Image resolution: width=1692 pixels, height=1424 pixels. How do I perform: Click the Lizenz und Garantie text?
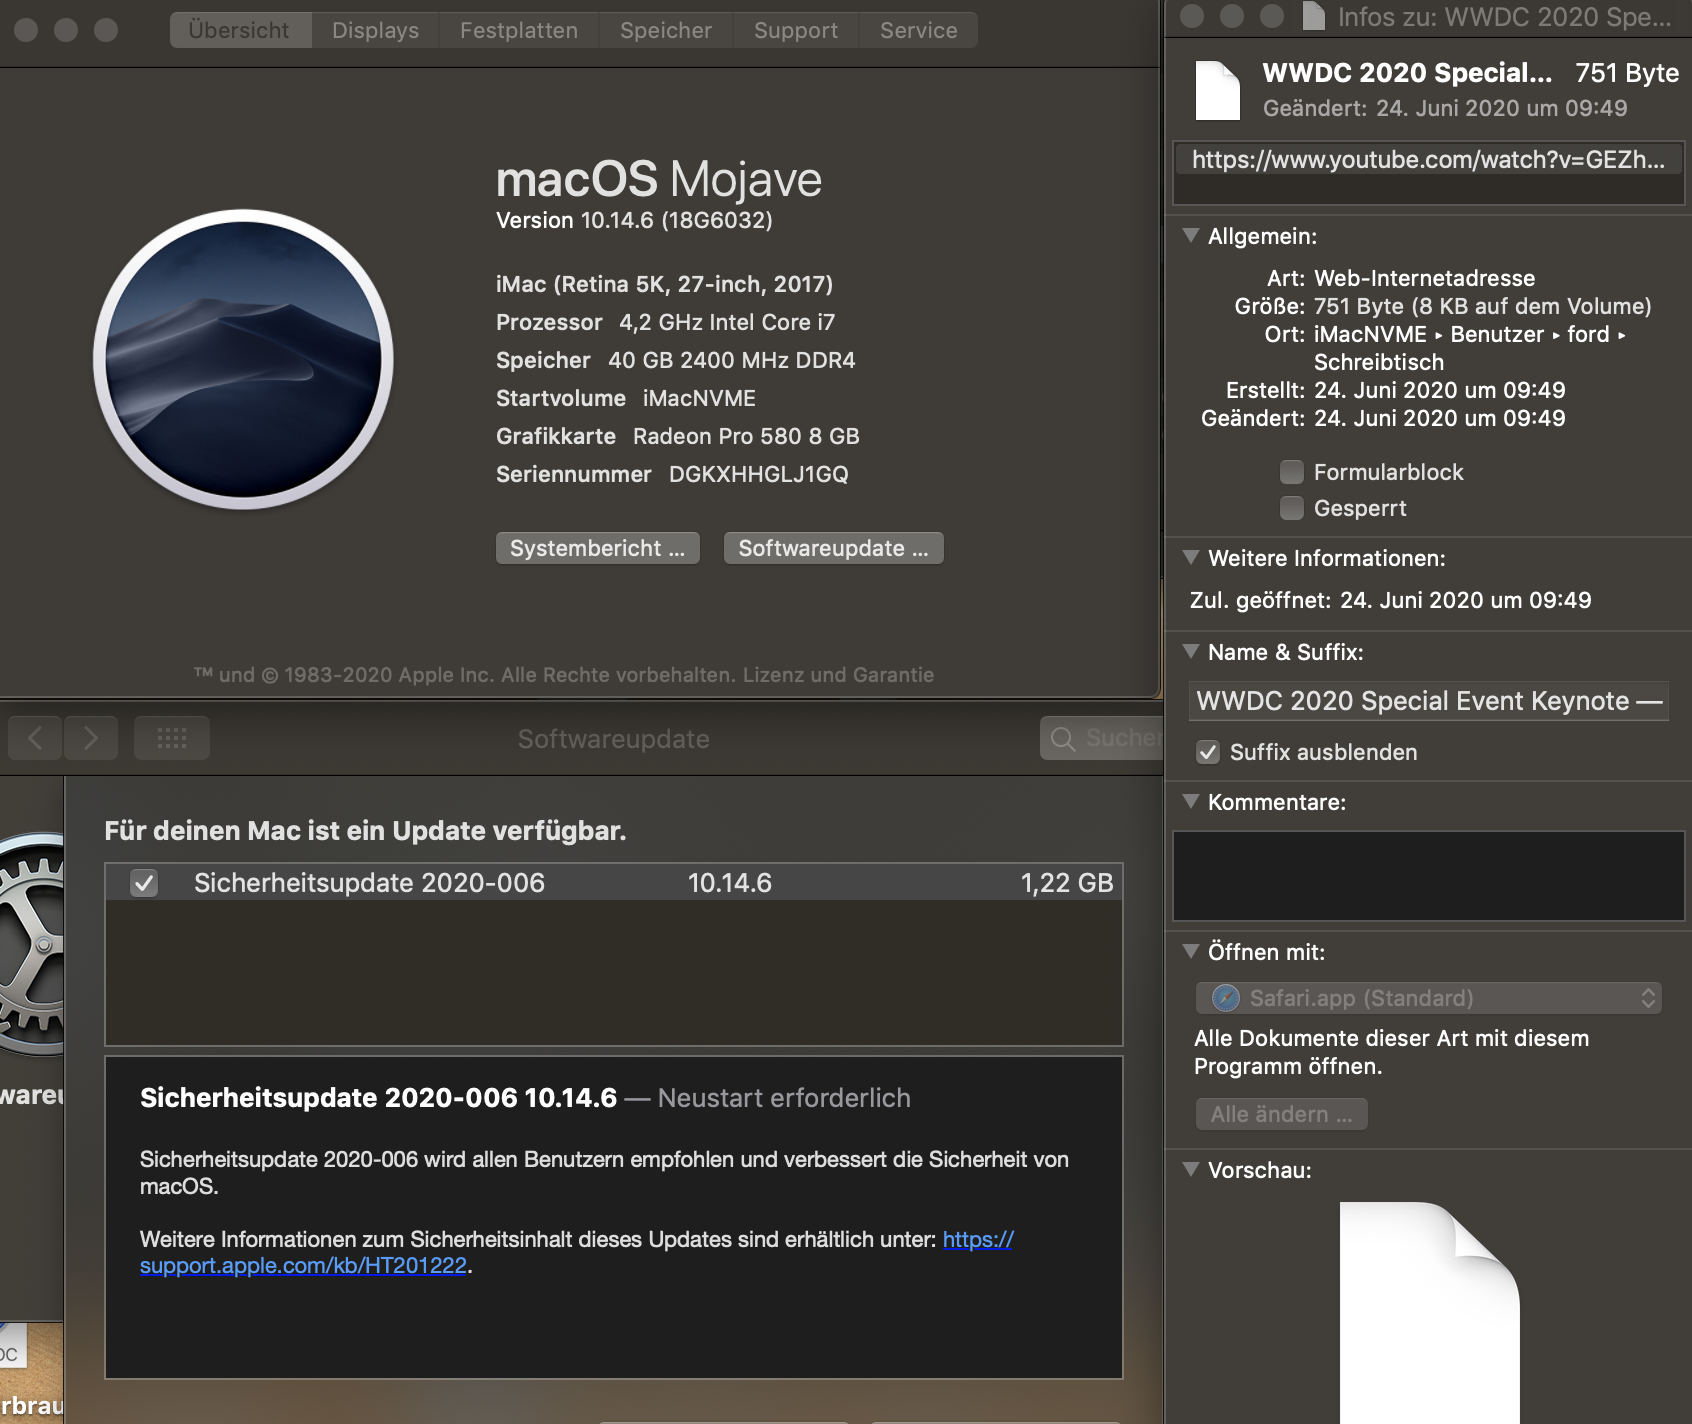[839, 675]
